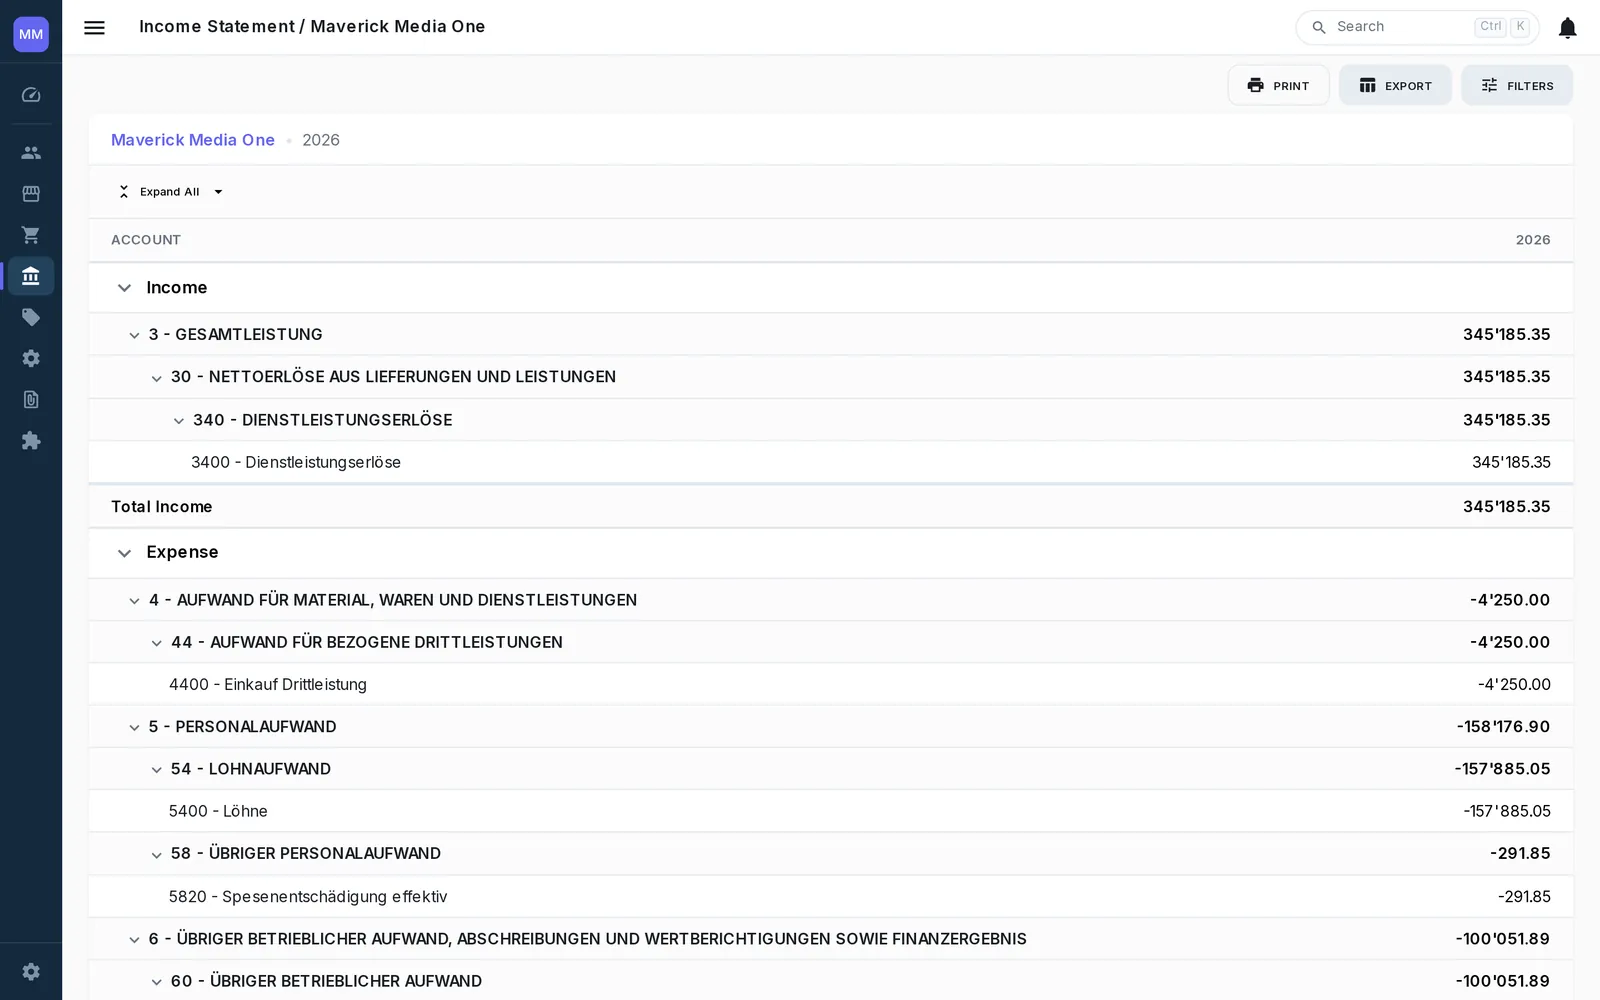Collapse the 44 - BEZOGENE DRITTLEISTUNGEN row
Image resolution: width=1600 pixels, height=1000 pixels.
156,643
